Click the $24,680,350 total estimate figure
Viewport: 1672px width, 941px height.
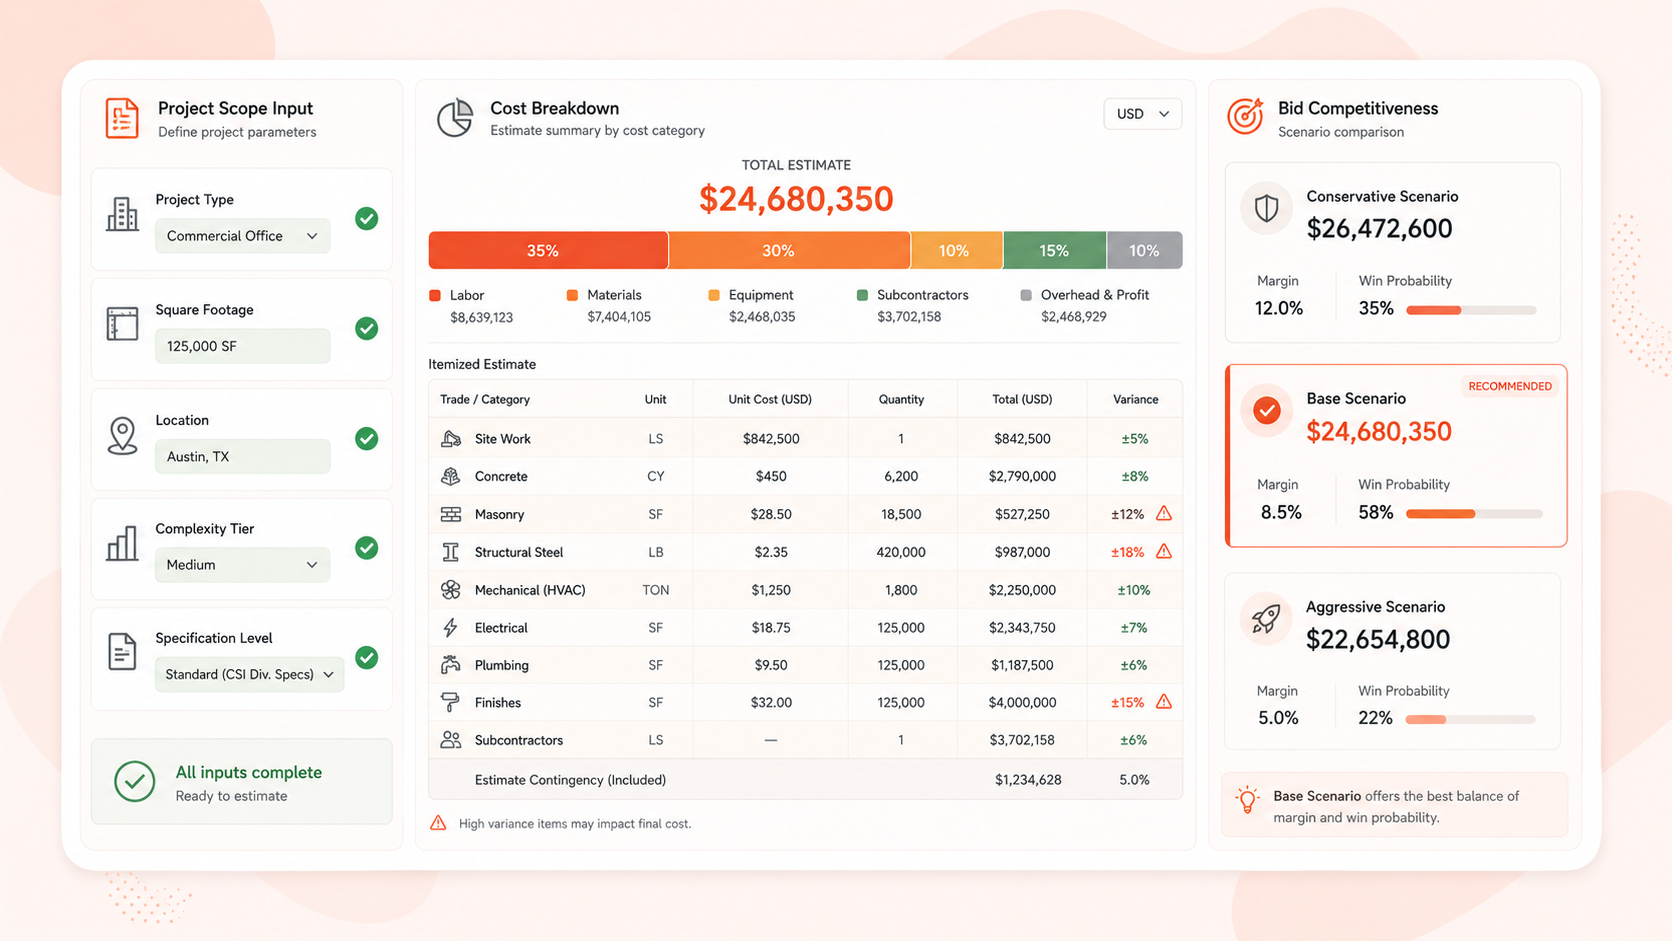point(796,199)
